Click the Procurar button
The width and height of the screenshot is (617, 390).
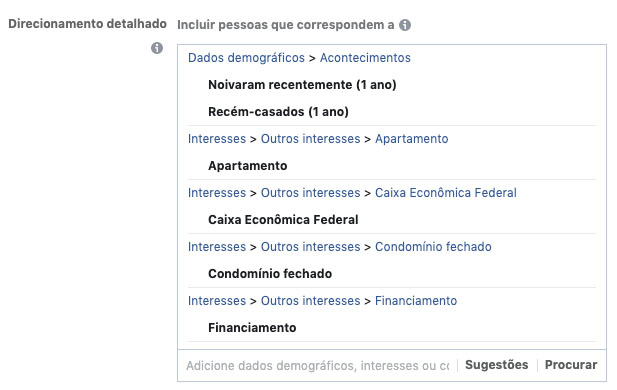[571, 365]
